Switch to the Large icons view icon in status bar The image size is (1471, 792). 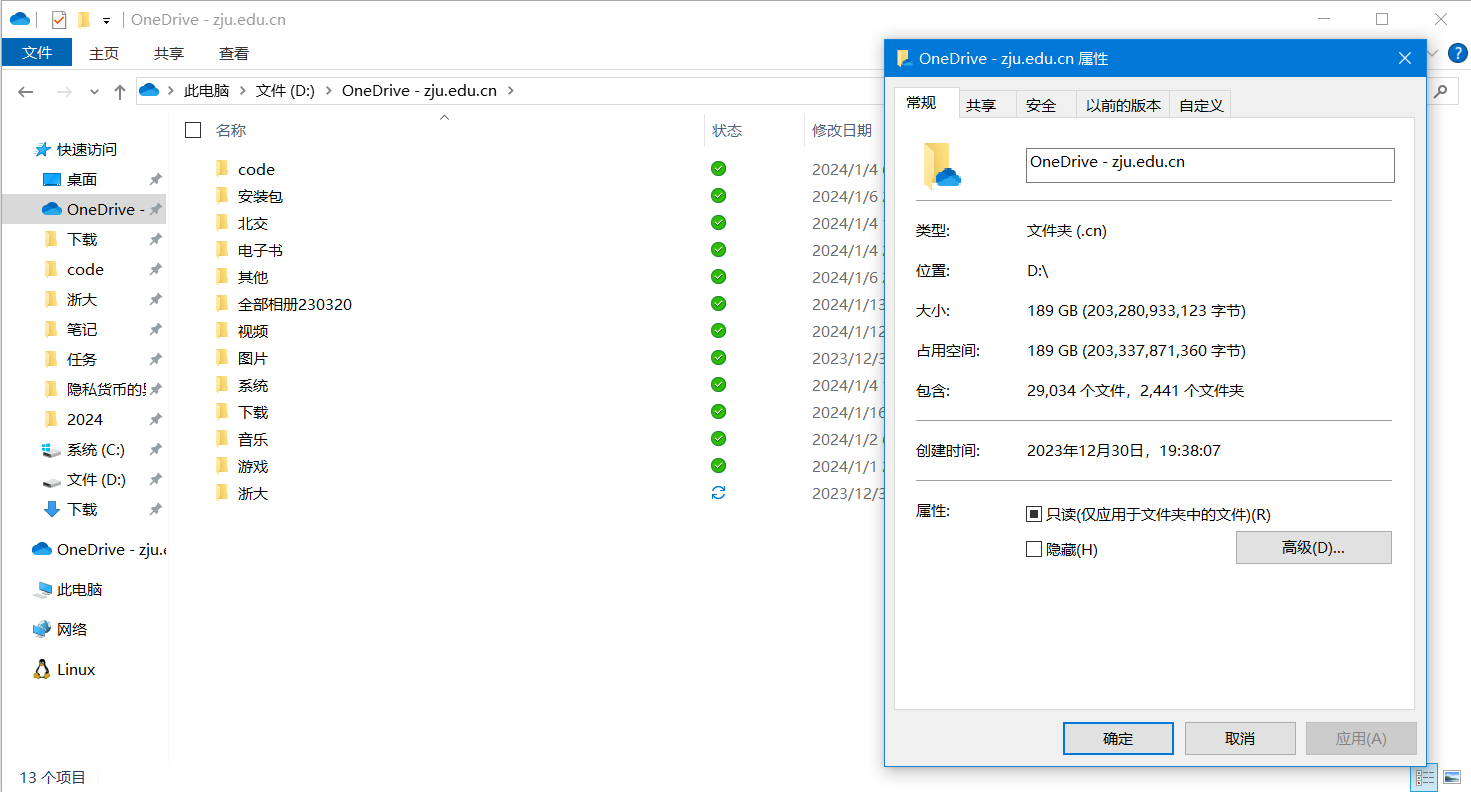tap(1451, 777)
